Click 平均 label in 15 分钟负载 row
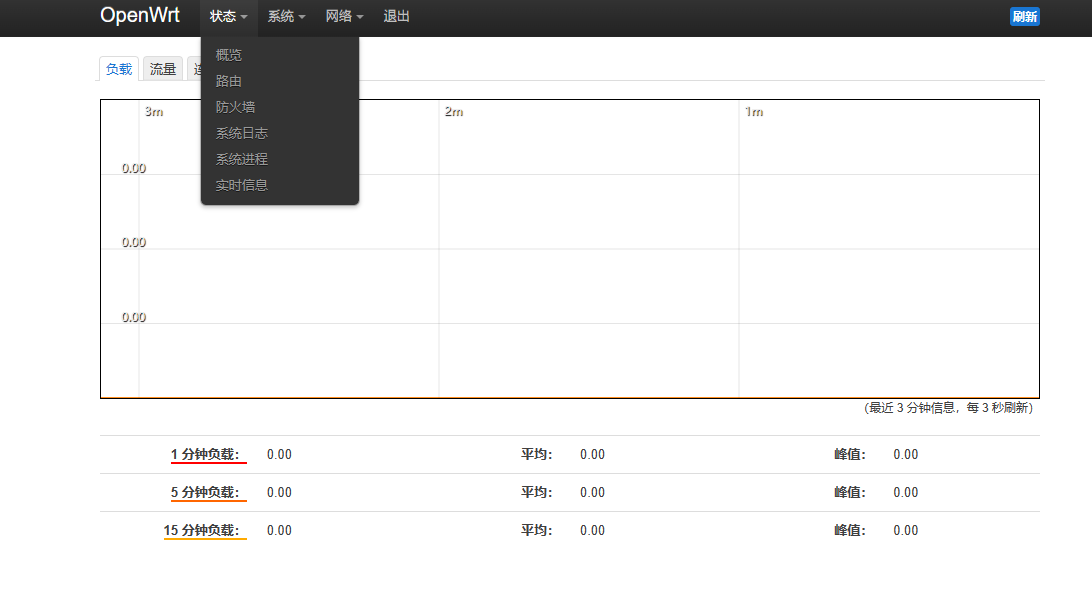The height and width of the screenshot is (597, 1092). pyautogui.click(x=536, y=531)
